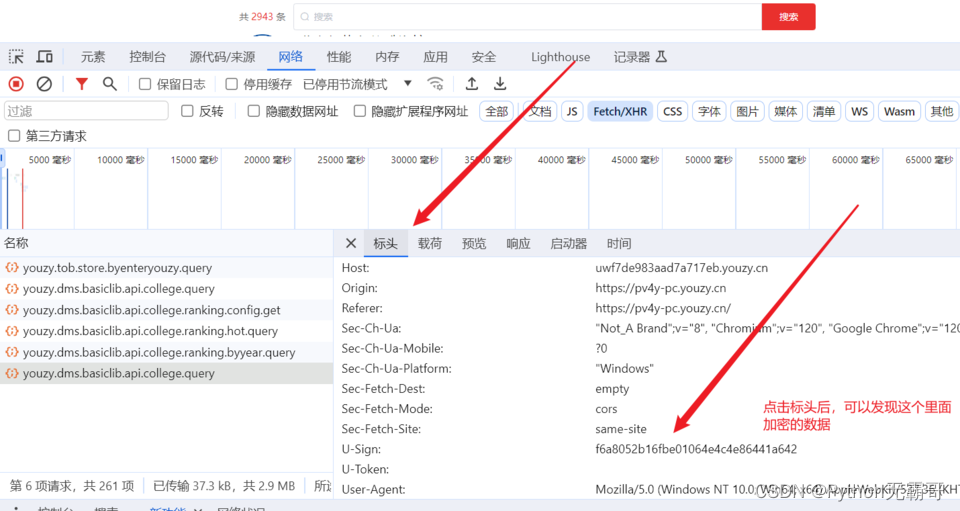Filter requests by 清单 type
Screen dimensions: 960x511
[x=823, y=111]
